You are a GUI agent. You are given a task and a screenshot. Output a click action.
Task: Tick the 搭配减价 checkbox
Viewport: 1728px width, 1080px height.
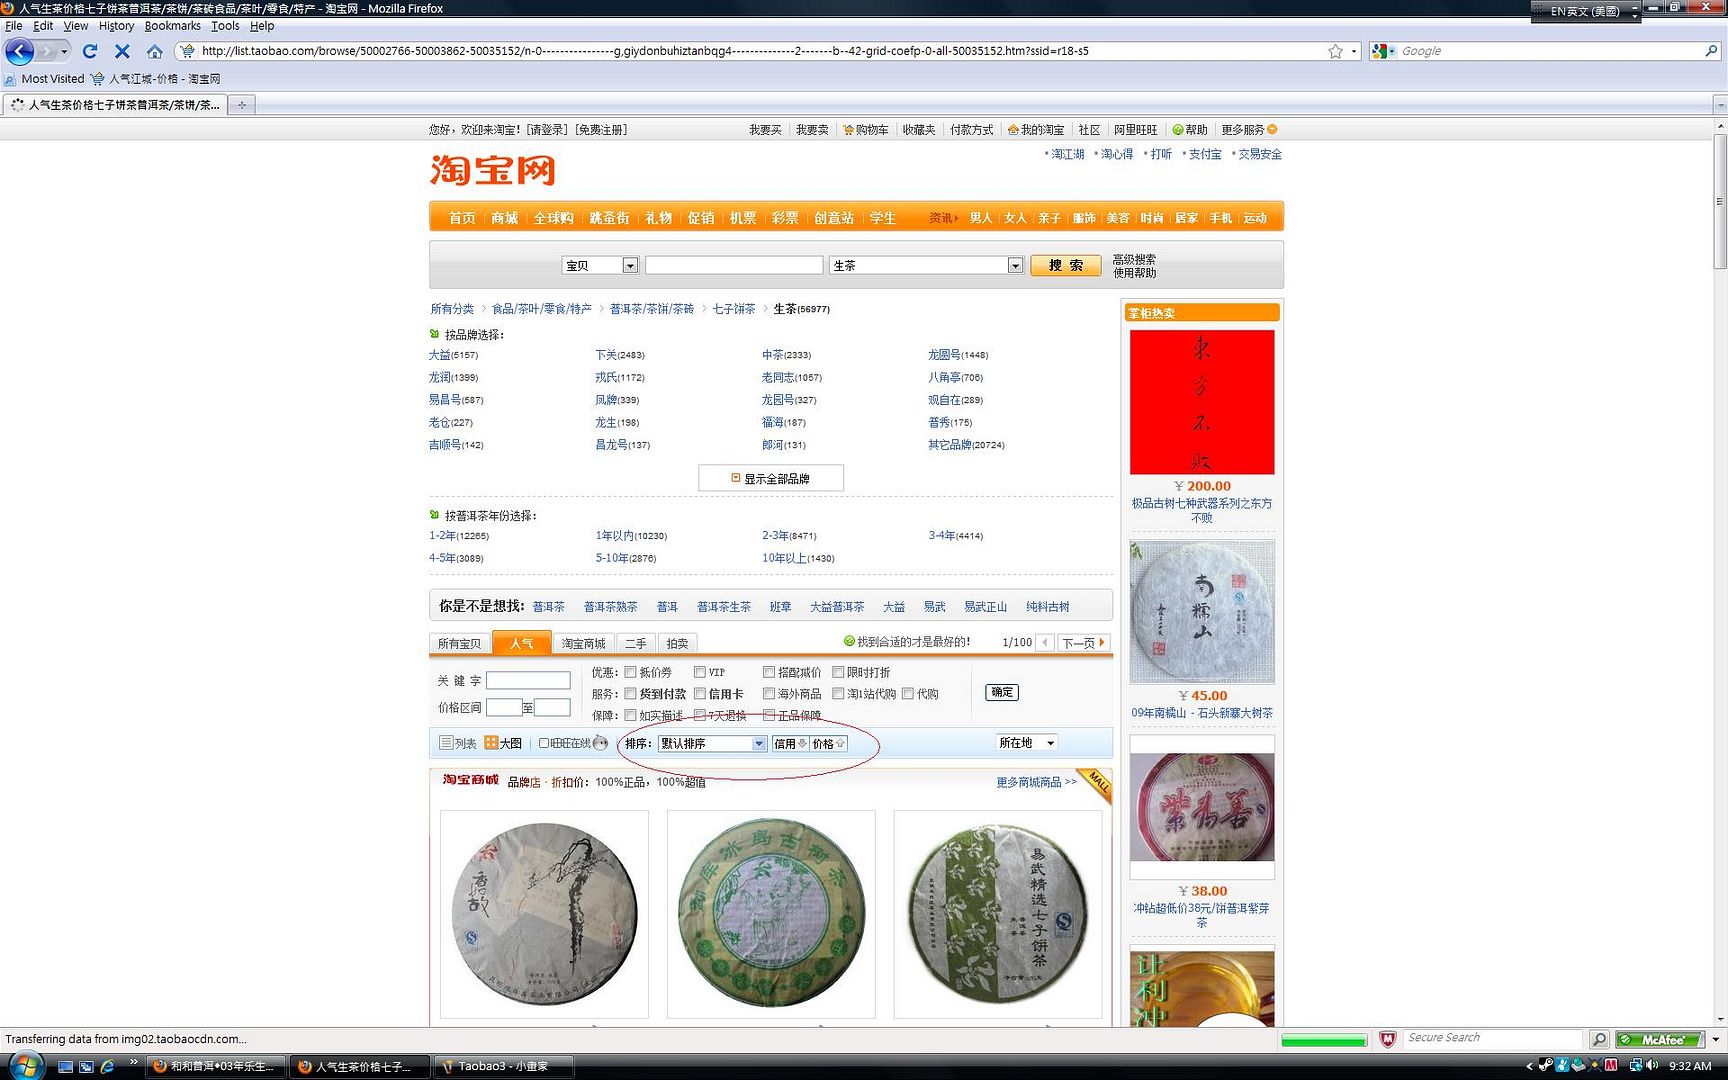(x=769, y=672)
